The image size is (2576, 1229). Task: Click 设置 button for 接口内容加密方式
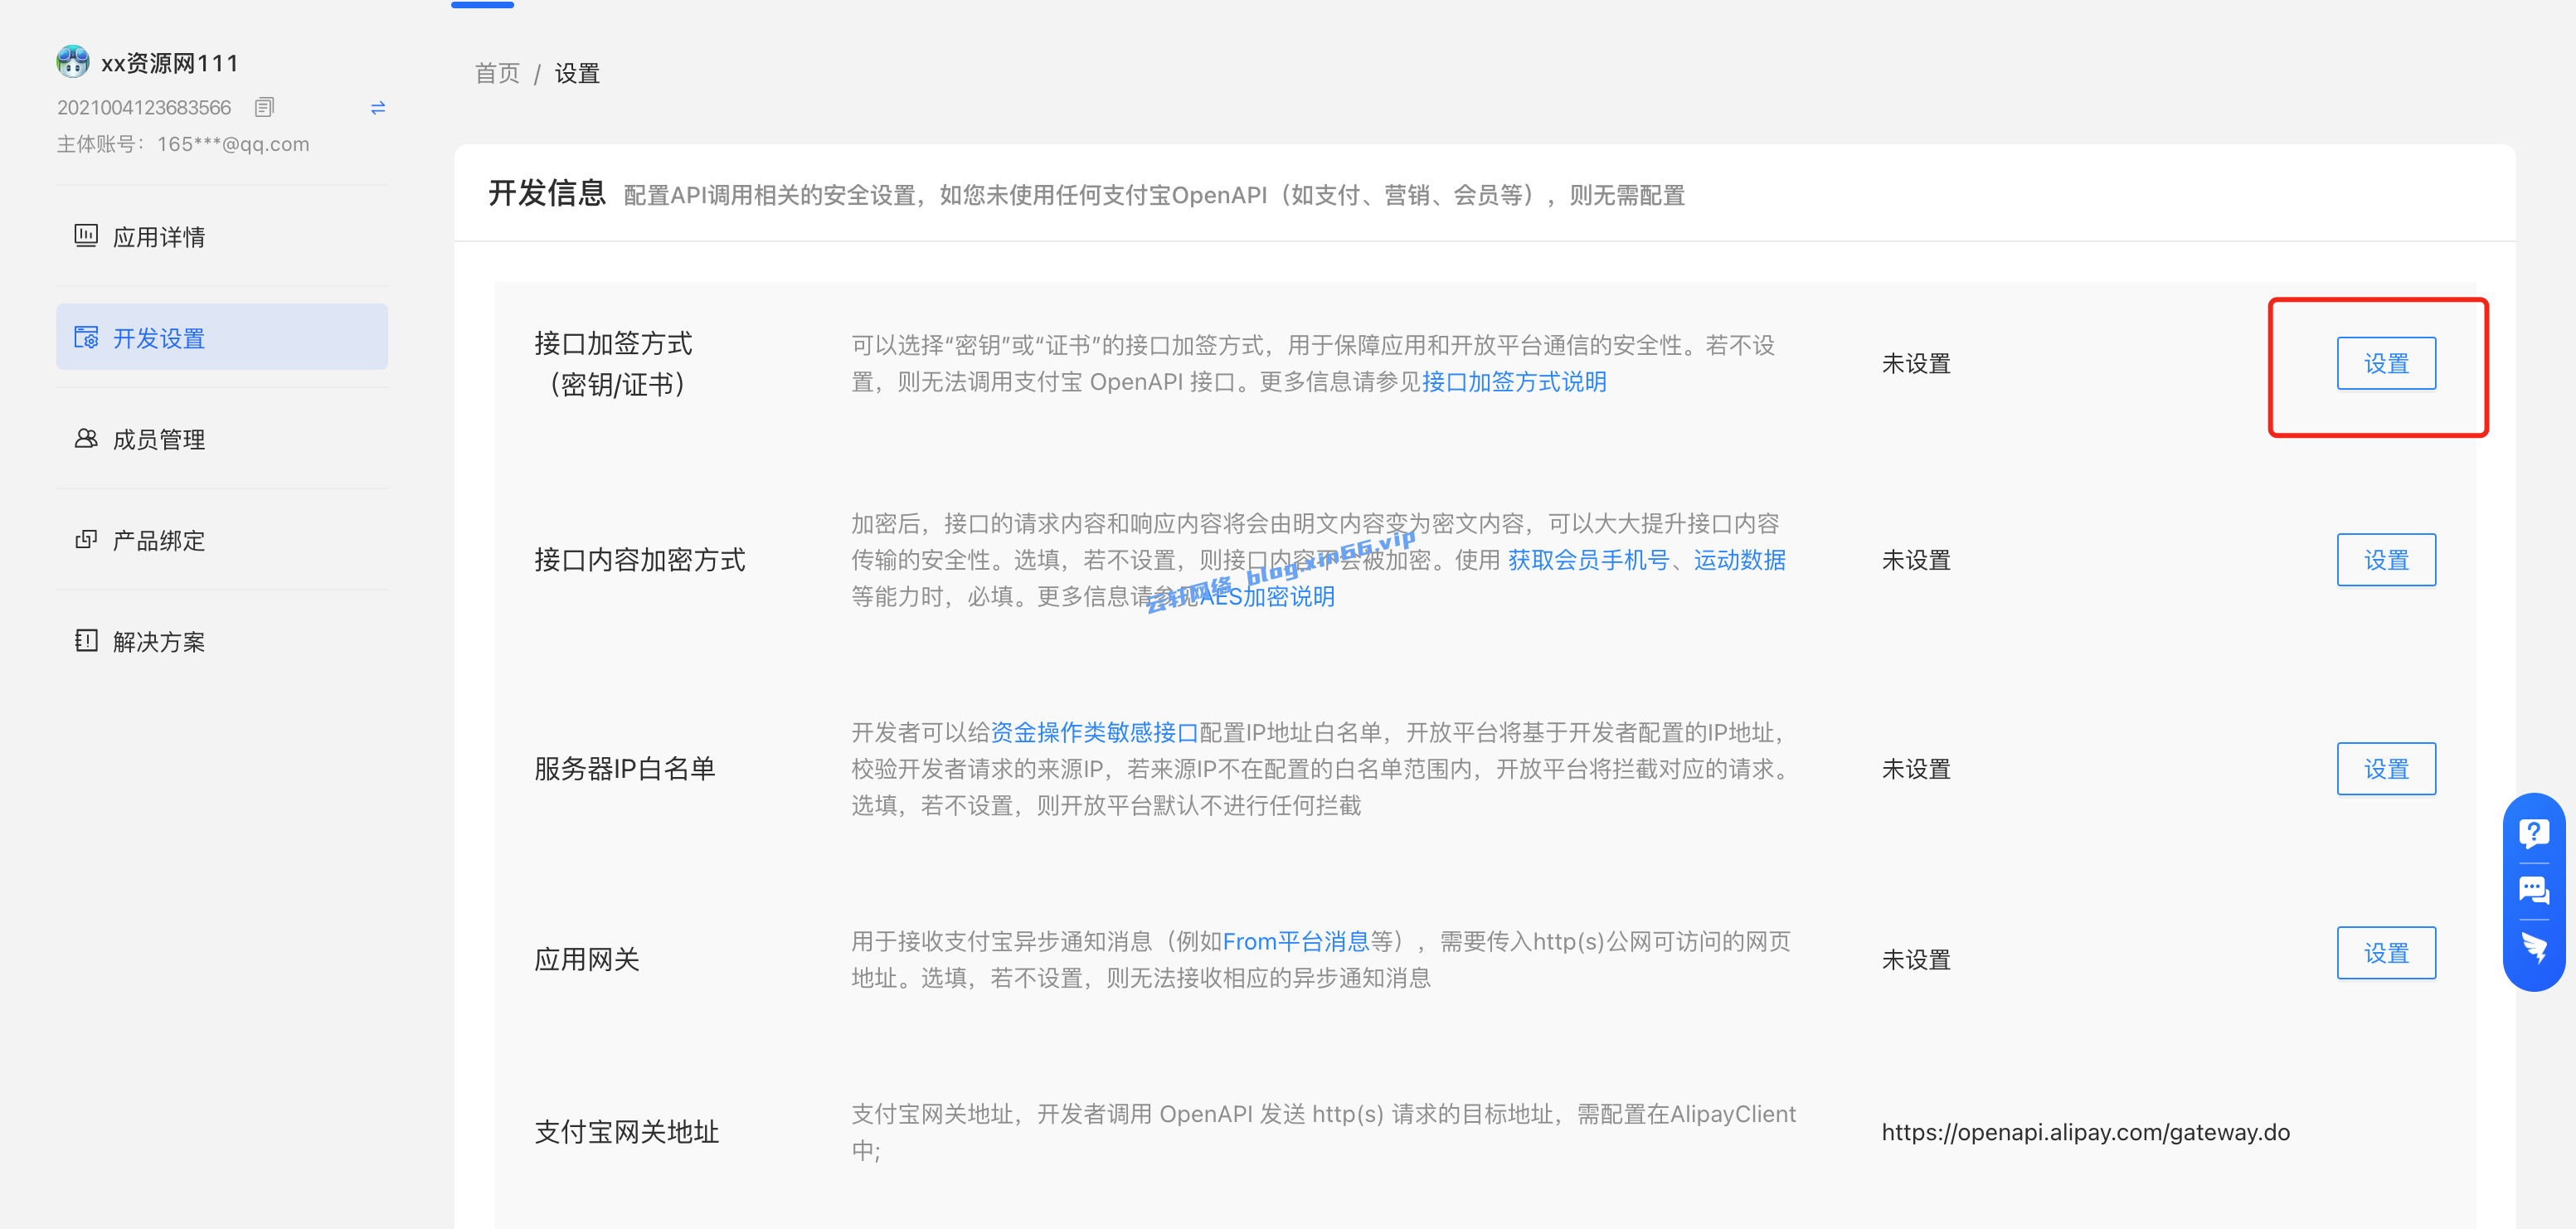pyautogui.click(x=2386, y=560)
